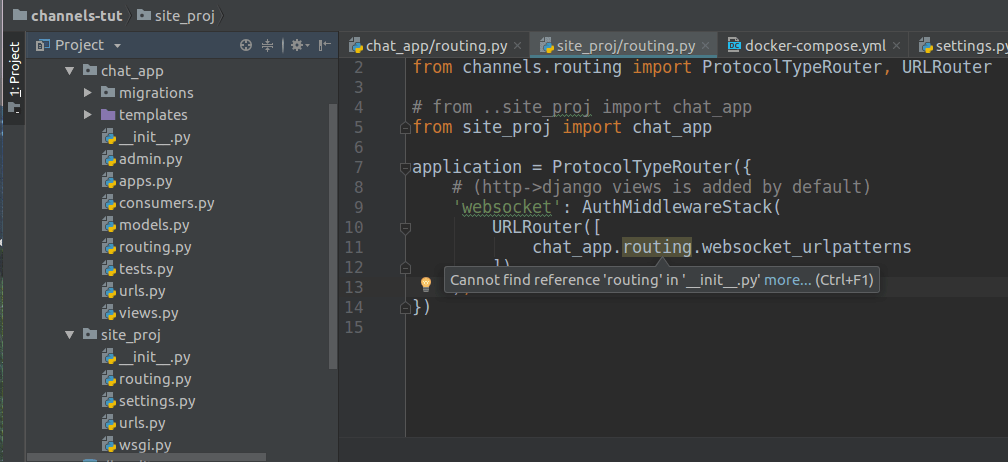
Task: Collapse the chat_app folder
Action: pyautogui.click(x=69, y=71)
